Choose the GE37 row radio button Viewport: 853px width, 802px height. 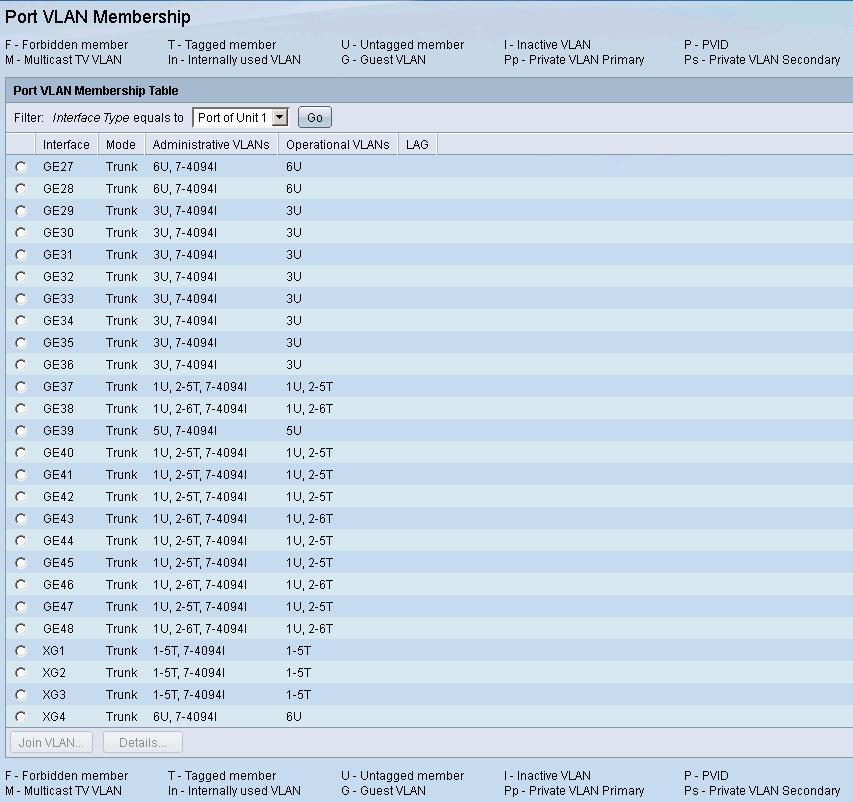(x=21, y=387)
